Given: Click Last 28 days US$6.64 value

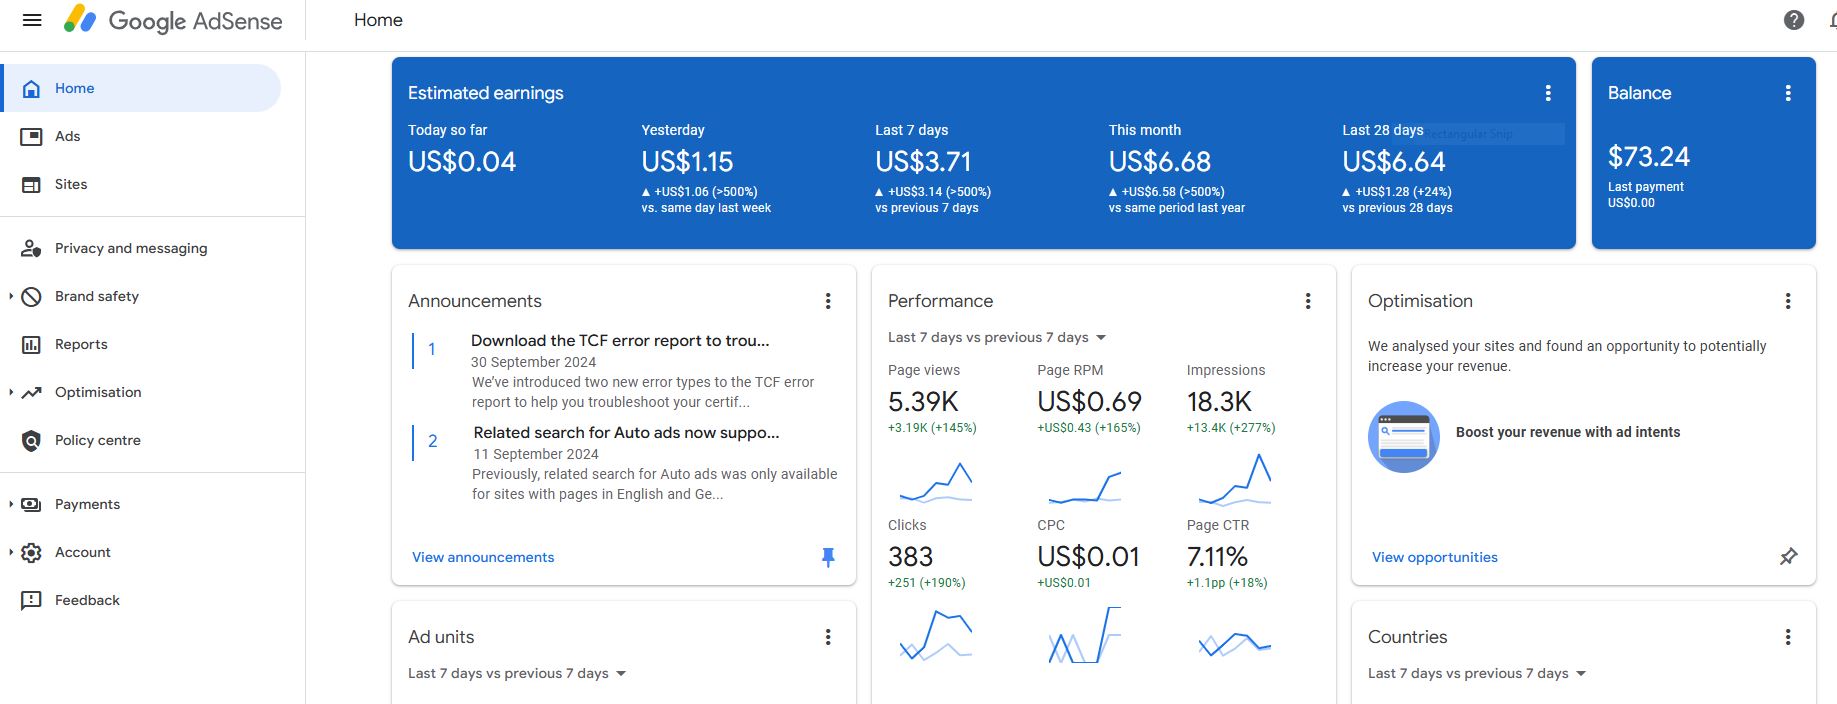Looking at the screenshot, I should click(x=1394, y=162).
